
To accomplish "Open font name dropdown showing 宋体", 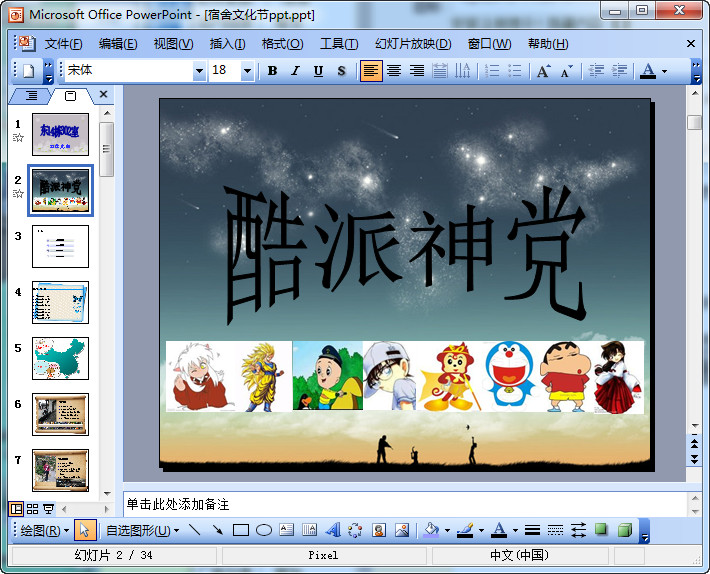I will [199, 71].
